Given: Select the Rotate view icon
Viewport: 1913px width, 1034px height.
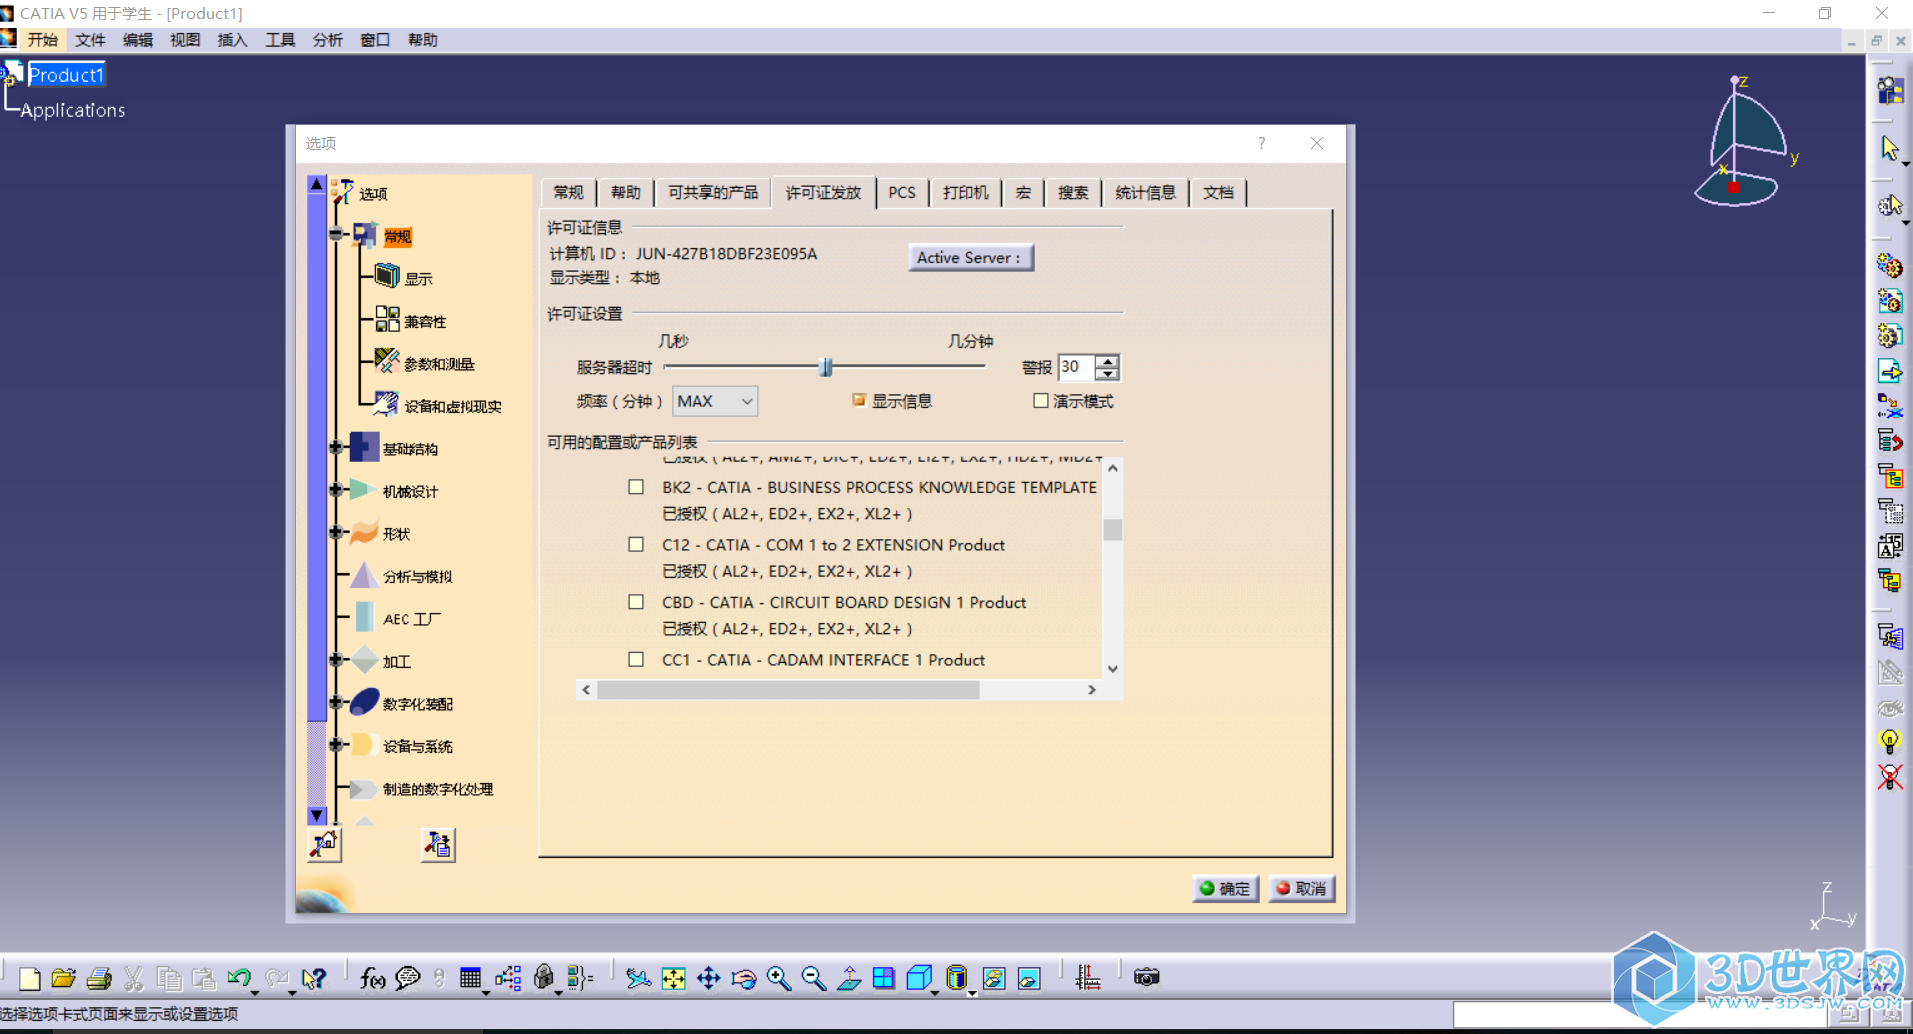Looking at the screenshot, I should click(743, 978).
